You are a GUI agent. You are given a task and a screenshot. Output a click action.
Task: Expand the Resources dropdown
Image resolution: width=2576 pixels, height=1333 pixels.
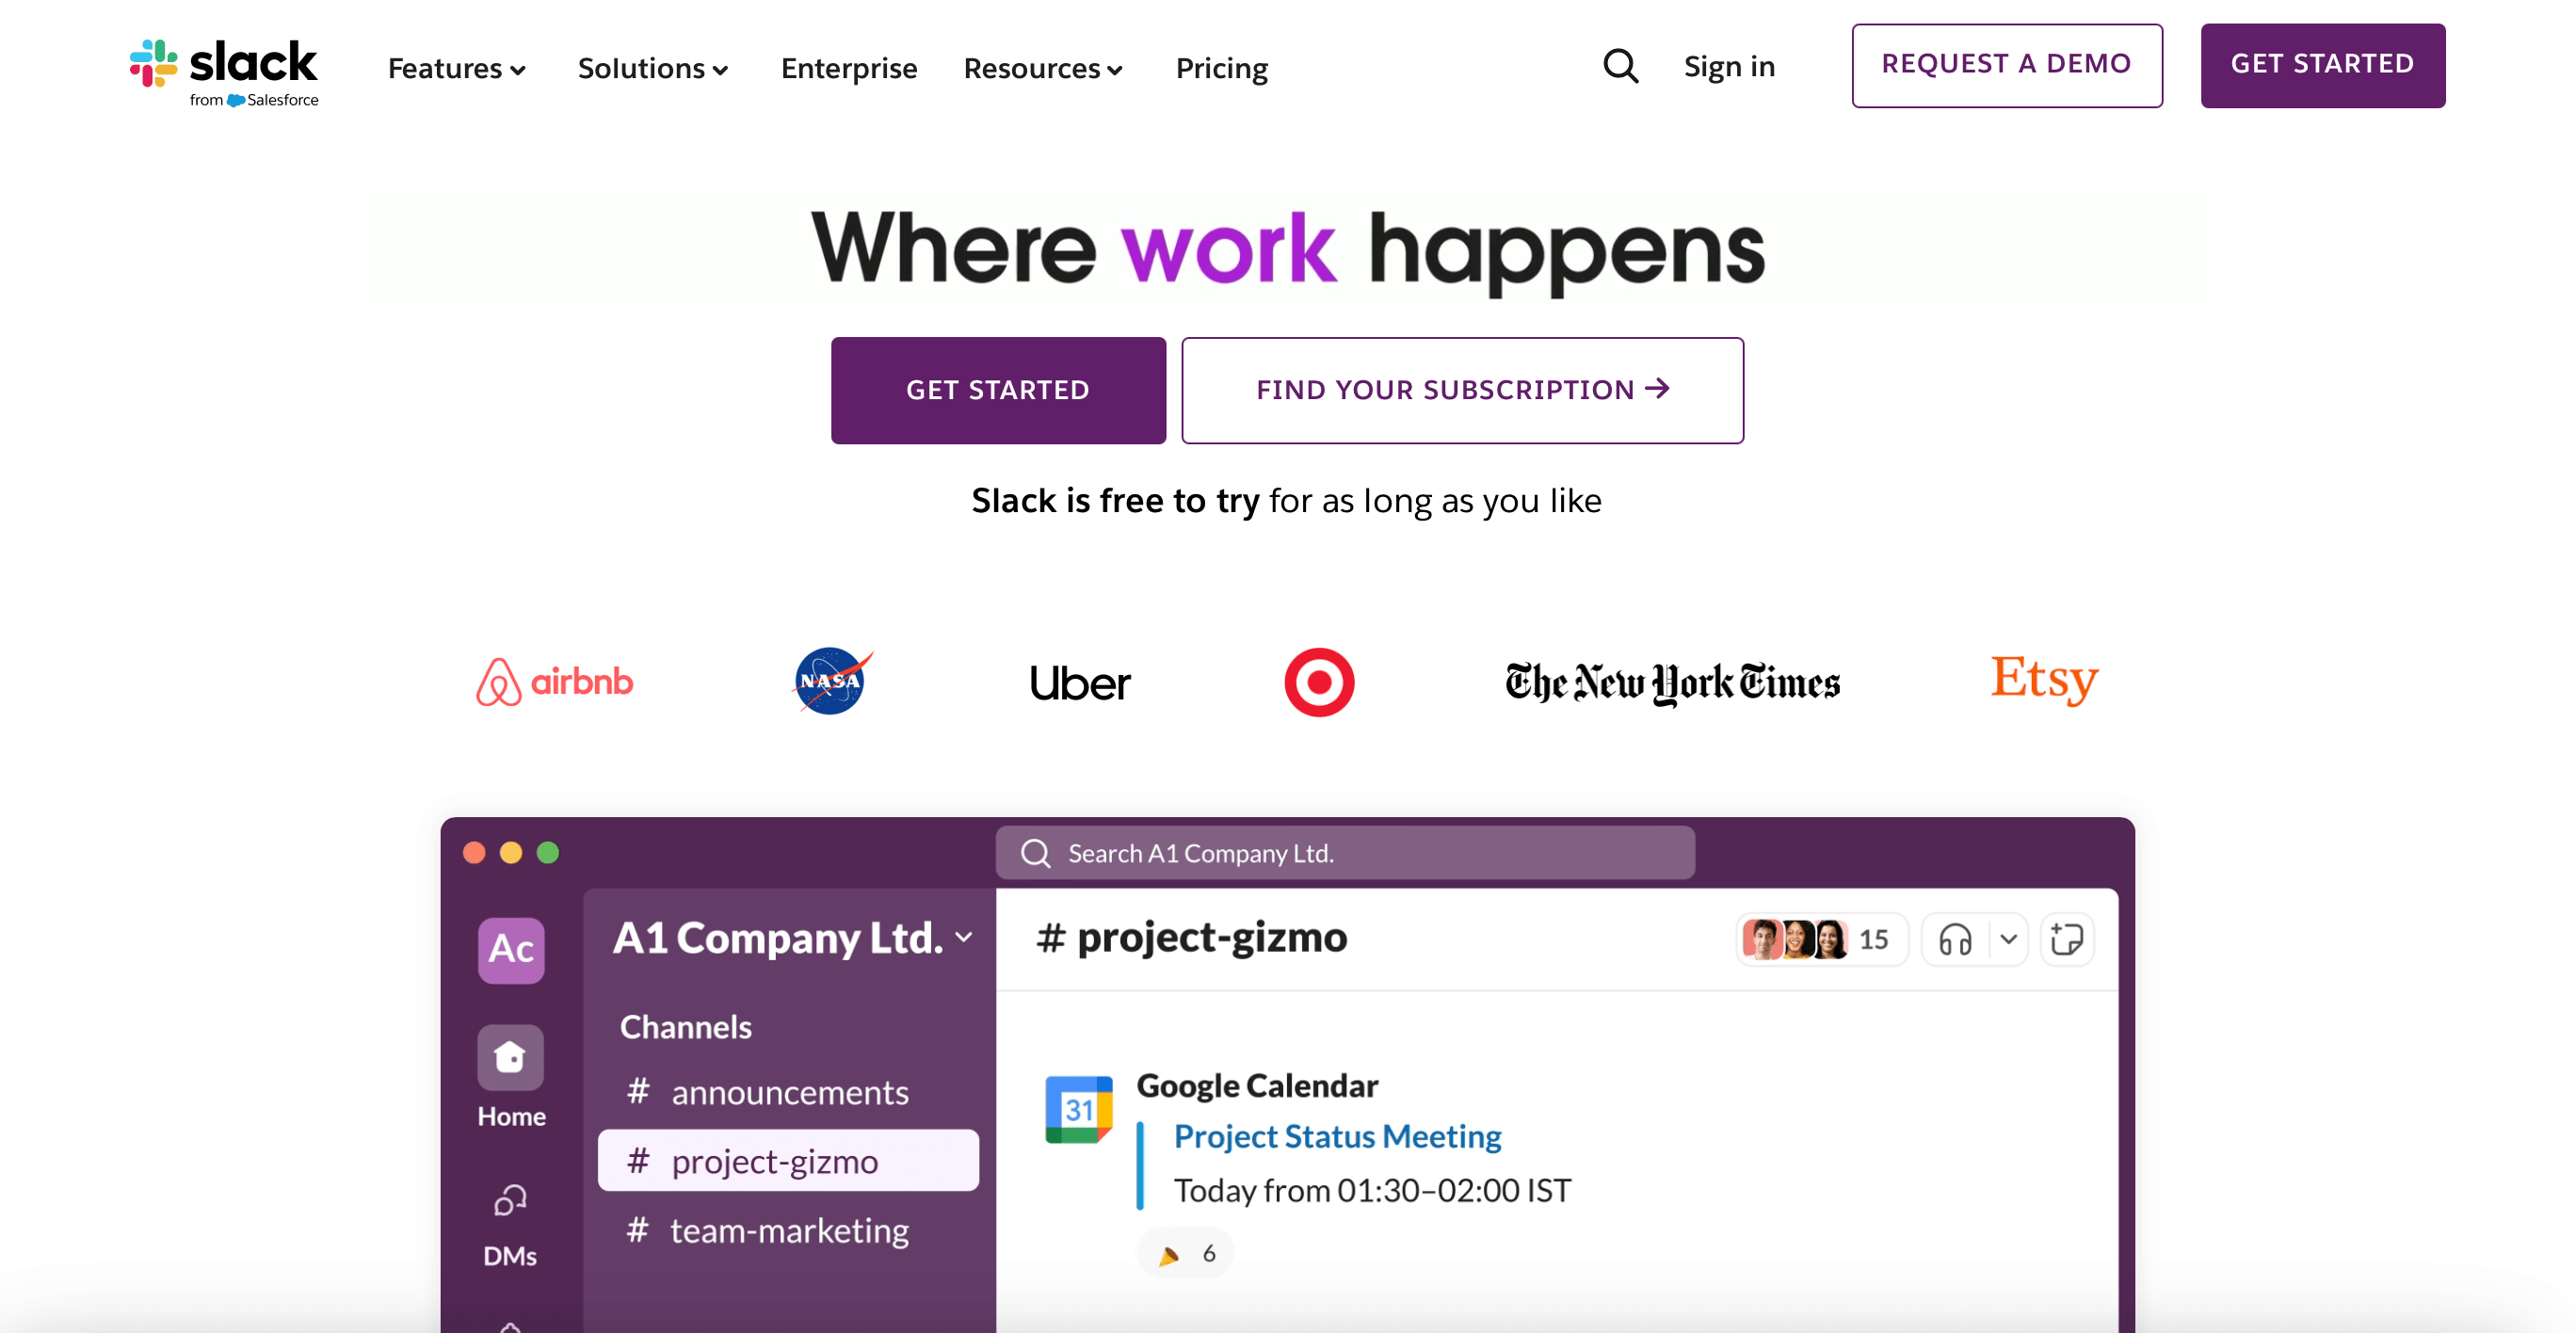pyautogui.click(x=1043, y=68)
